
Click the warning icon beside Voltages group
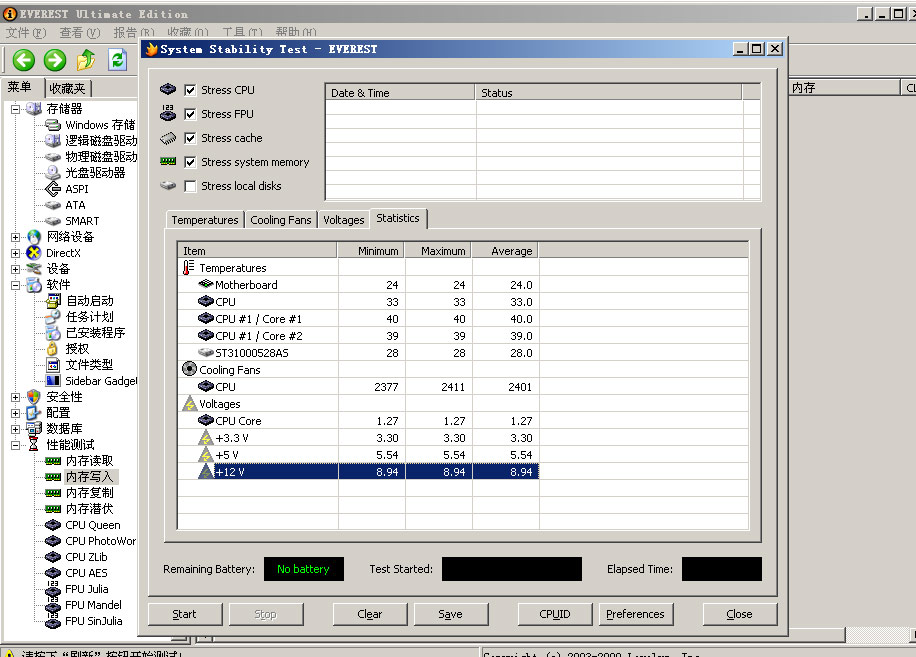[189, 404]
